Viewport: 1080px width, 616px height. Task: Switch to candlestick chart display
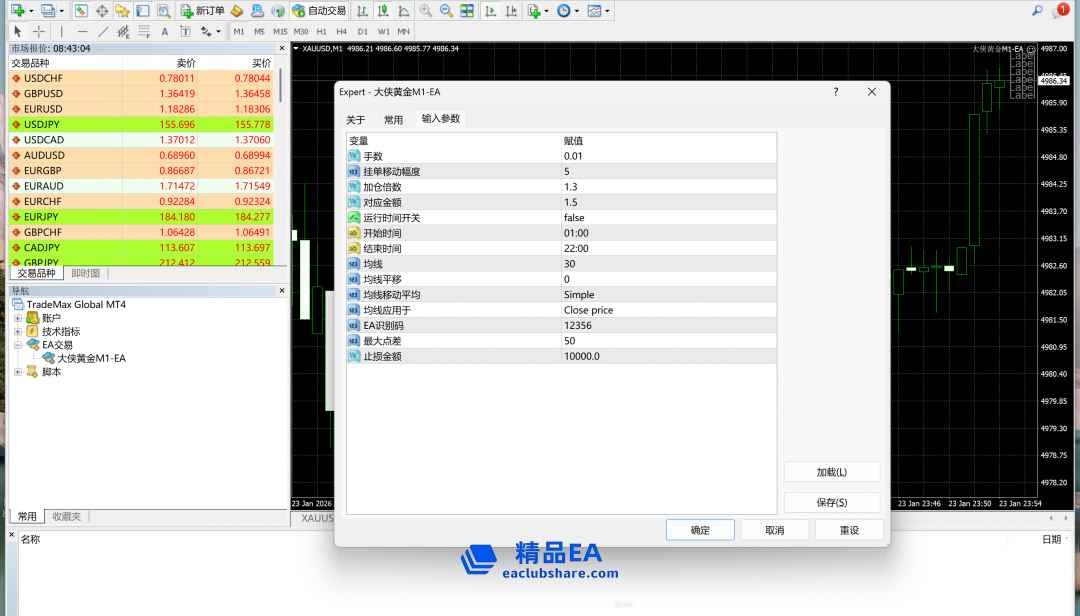[x=382, y=11]
